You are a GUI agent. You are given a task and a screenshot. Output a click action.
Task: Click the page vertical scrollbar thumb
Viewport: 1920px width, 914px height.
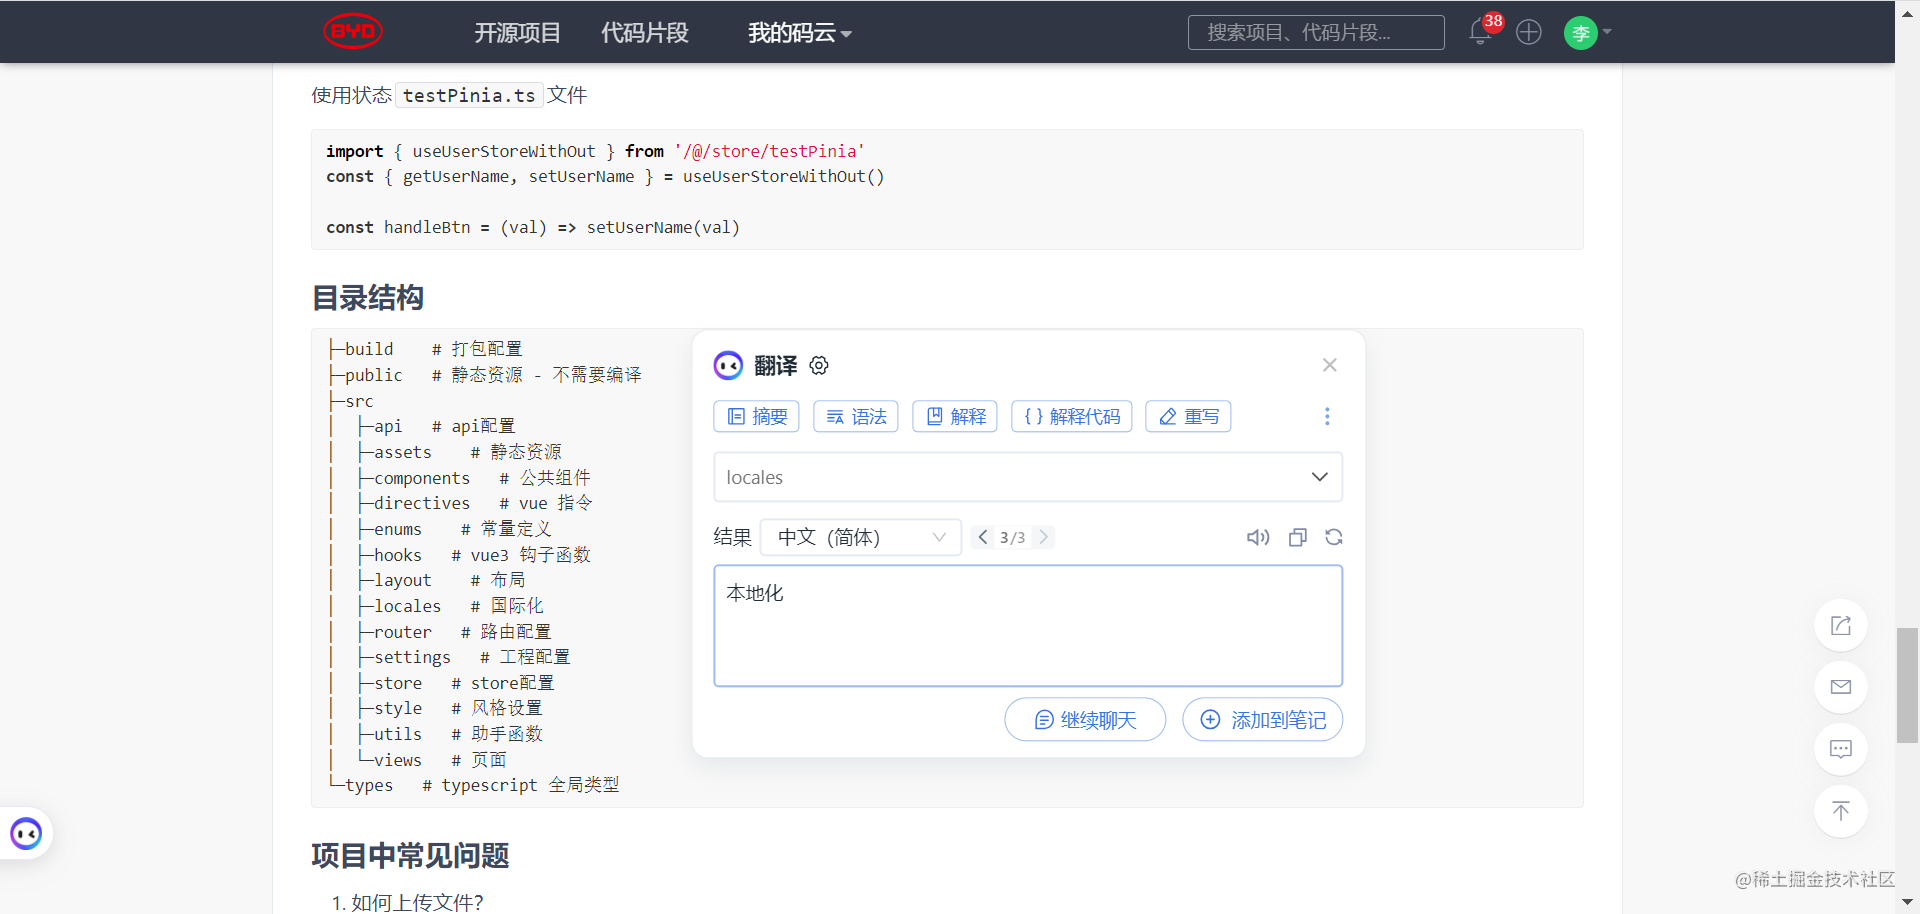pyautogui.click(x=1907, y=685)
